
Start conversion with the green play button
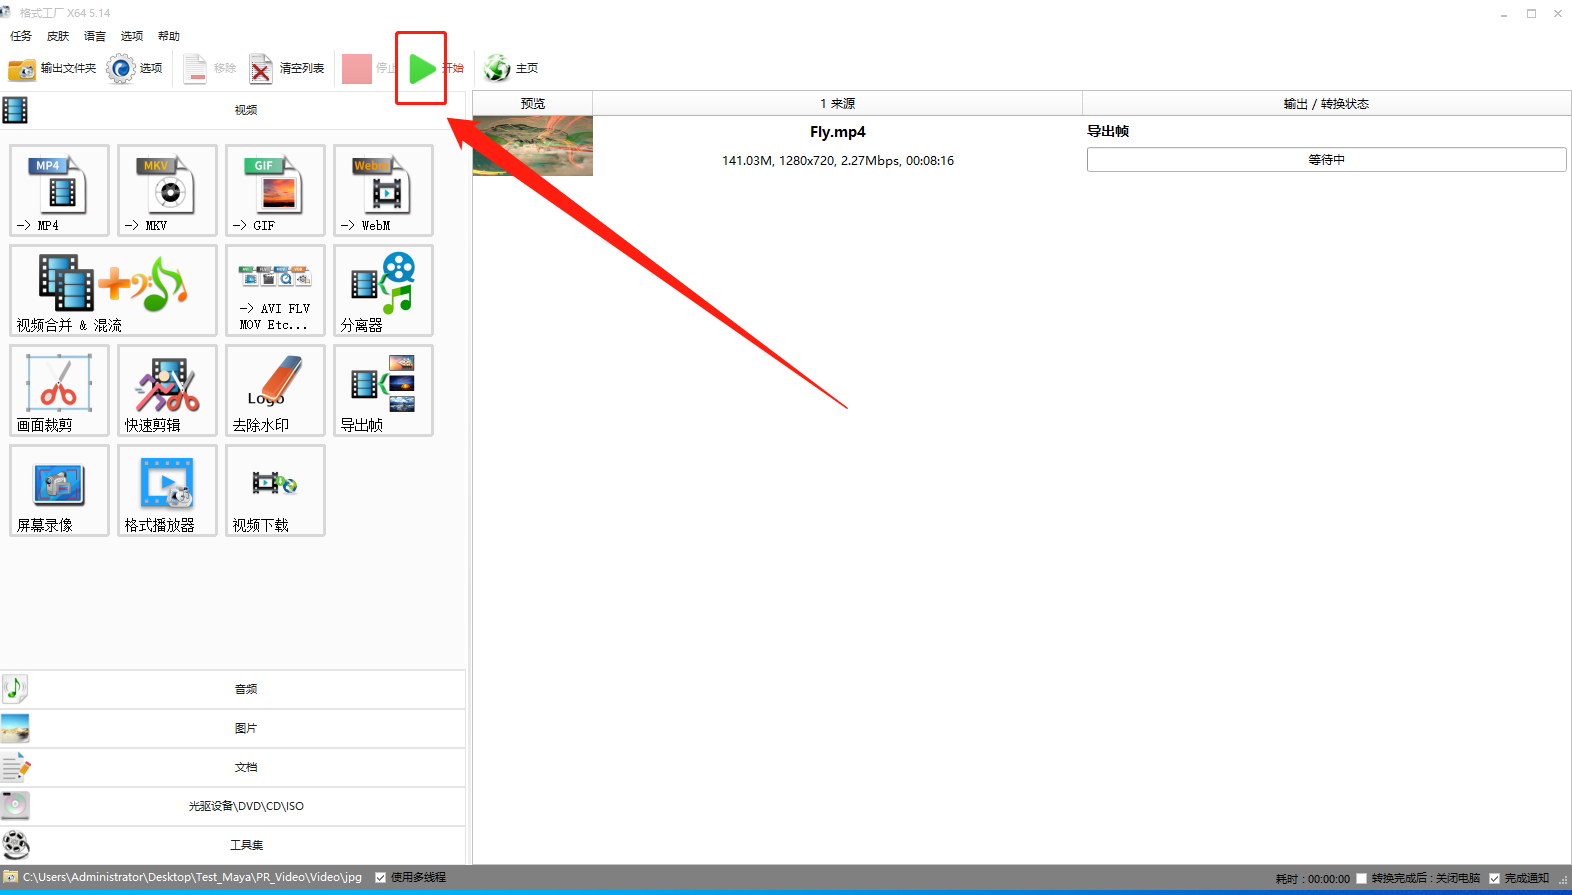(422, 68)
